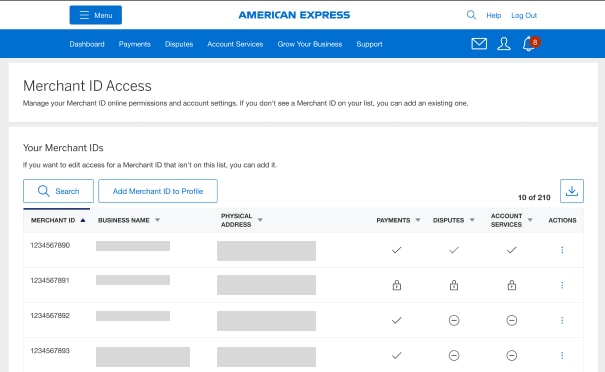Click Disputes lock icon for merchant 1234567891

pyautogui.click(x=454, y=285)
